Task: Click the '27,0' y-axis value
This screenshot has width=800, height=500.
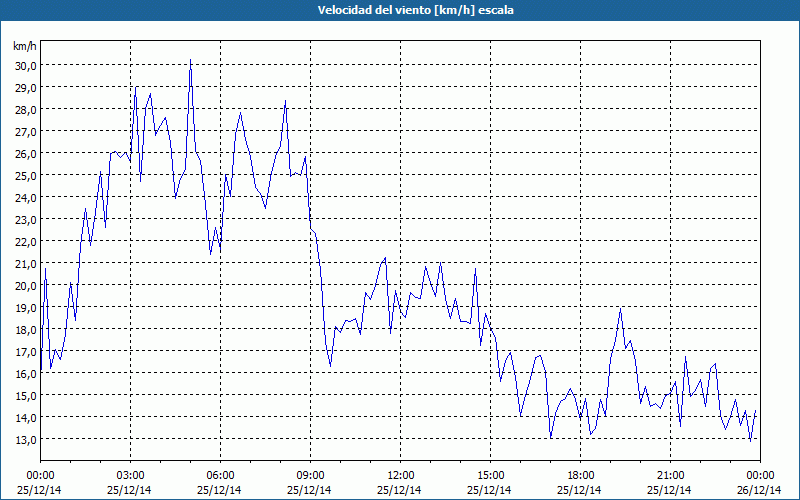Action: point(24,132)
